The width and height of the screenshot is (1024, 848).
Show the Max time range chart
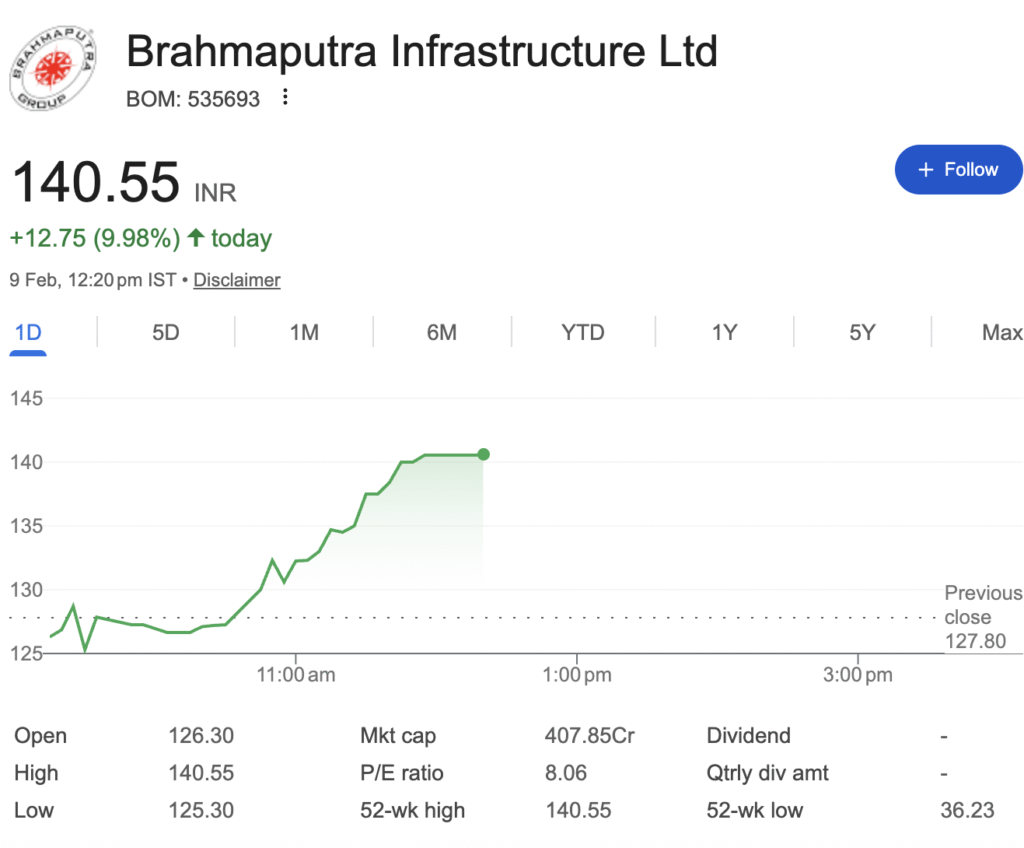(x=1001, y=332)
